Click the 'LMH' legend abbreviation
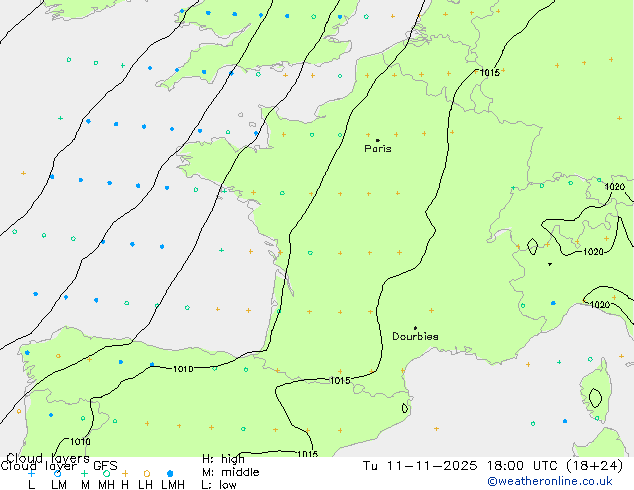The image size is (634, 490). click(x=173, y=485)
